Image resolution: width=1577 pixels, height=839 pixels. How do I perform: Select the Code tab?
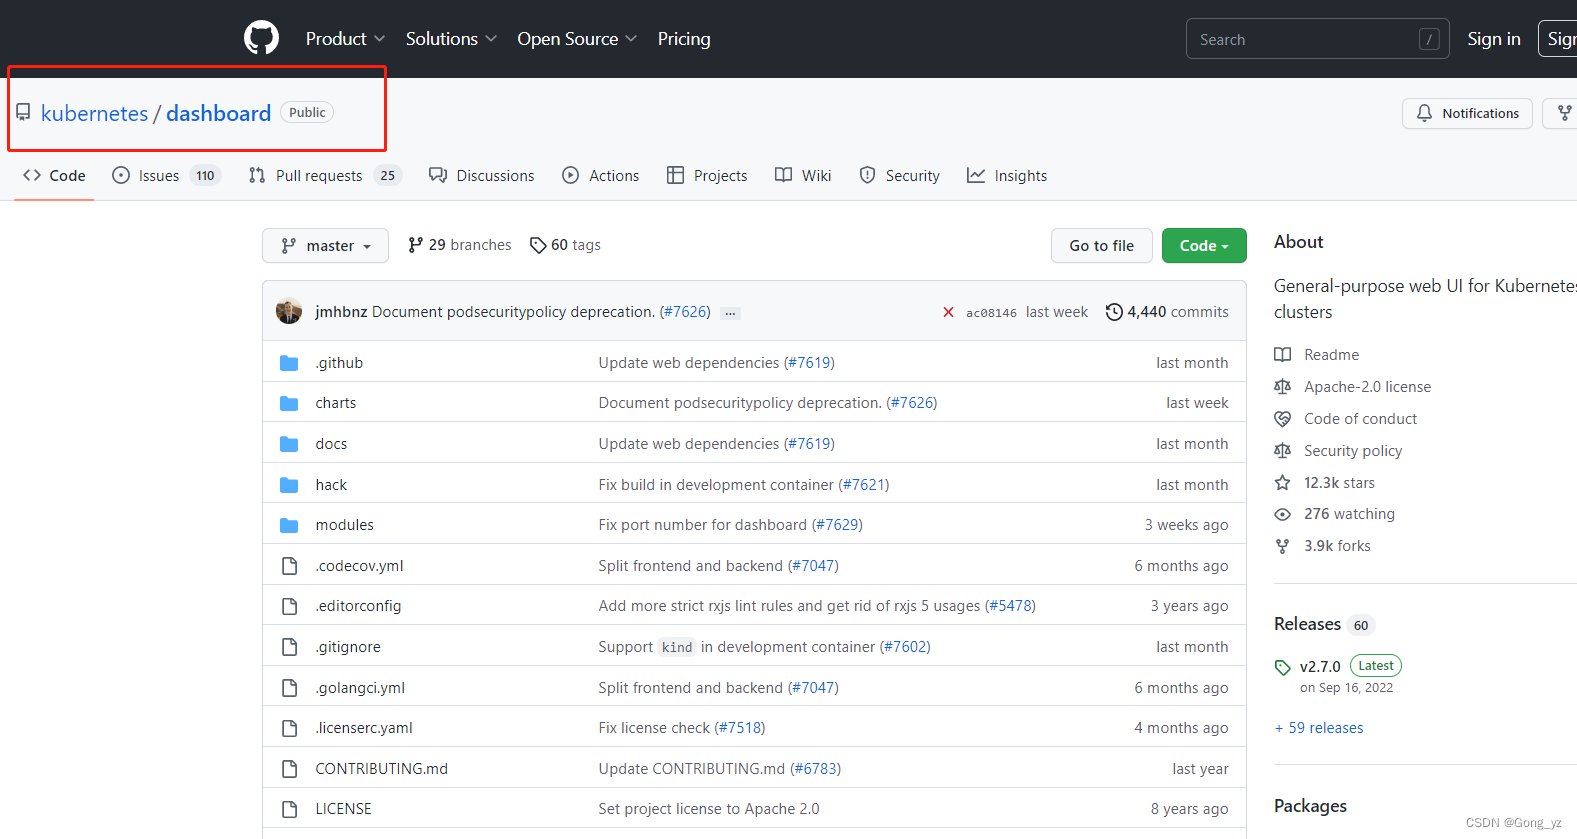point(54,176)
